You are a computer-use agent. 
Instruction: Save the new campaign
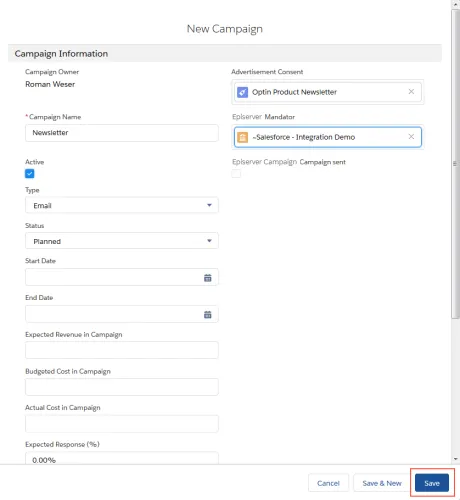432,483
